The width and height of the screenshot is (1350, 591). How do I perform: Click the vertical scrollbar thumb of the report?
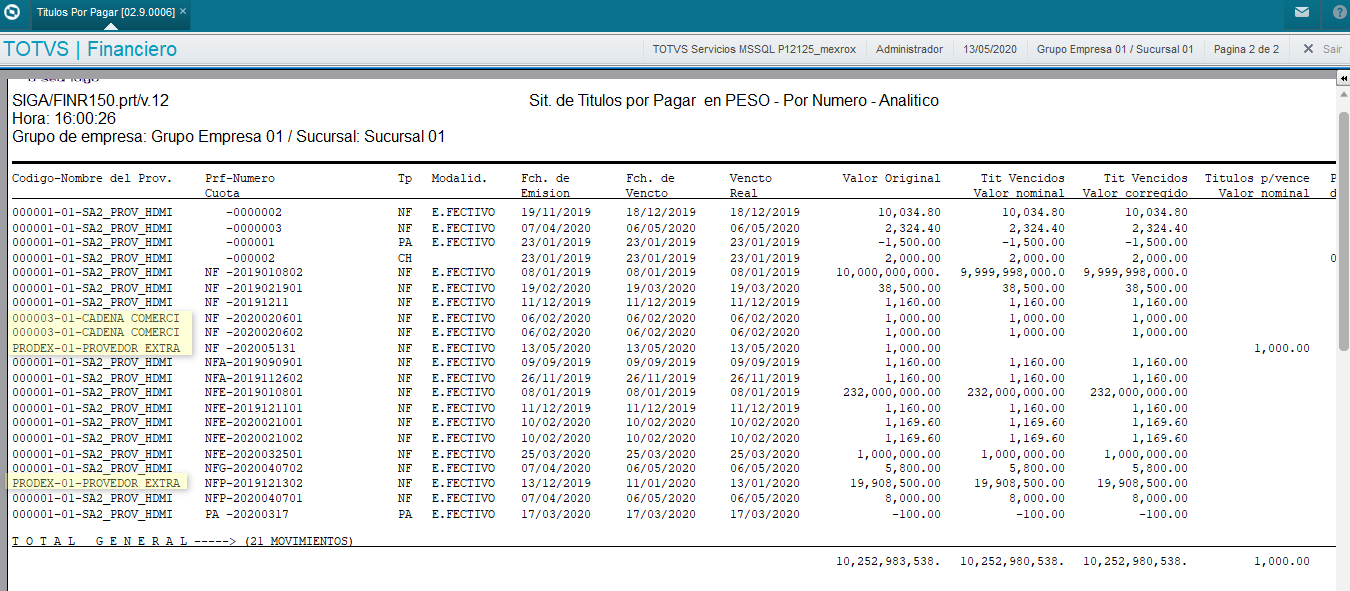pyautogui.click(x=1343, y=230)
